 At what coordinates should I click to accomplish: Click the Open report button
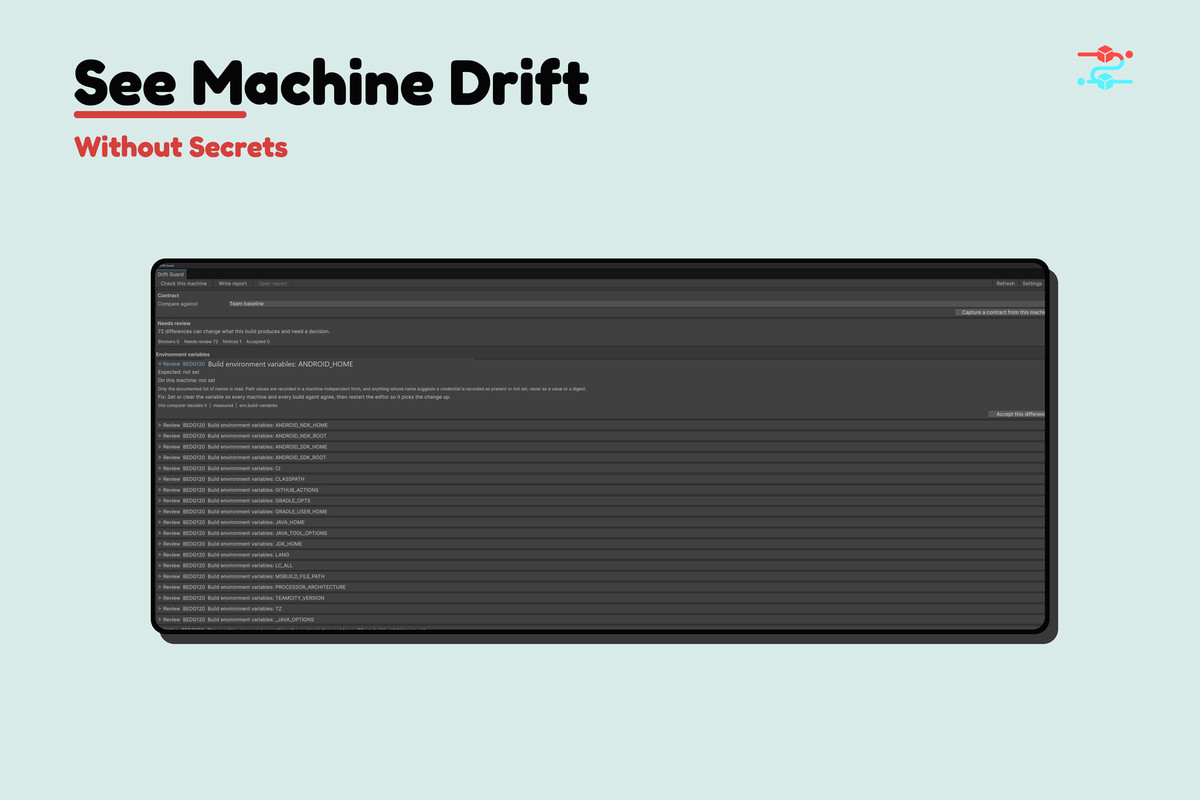272,284
